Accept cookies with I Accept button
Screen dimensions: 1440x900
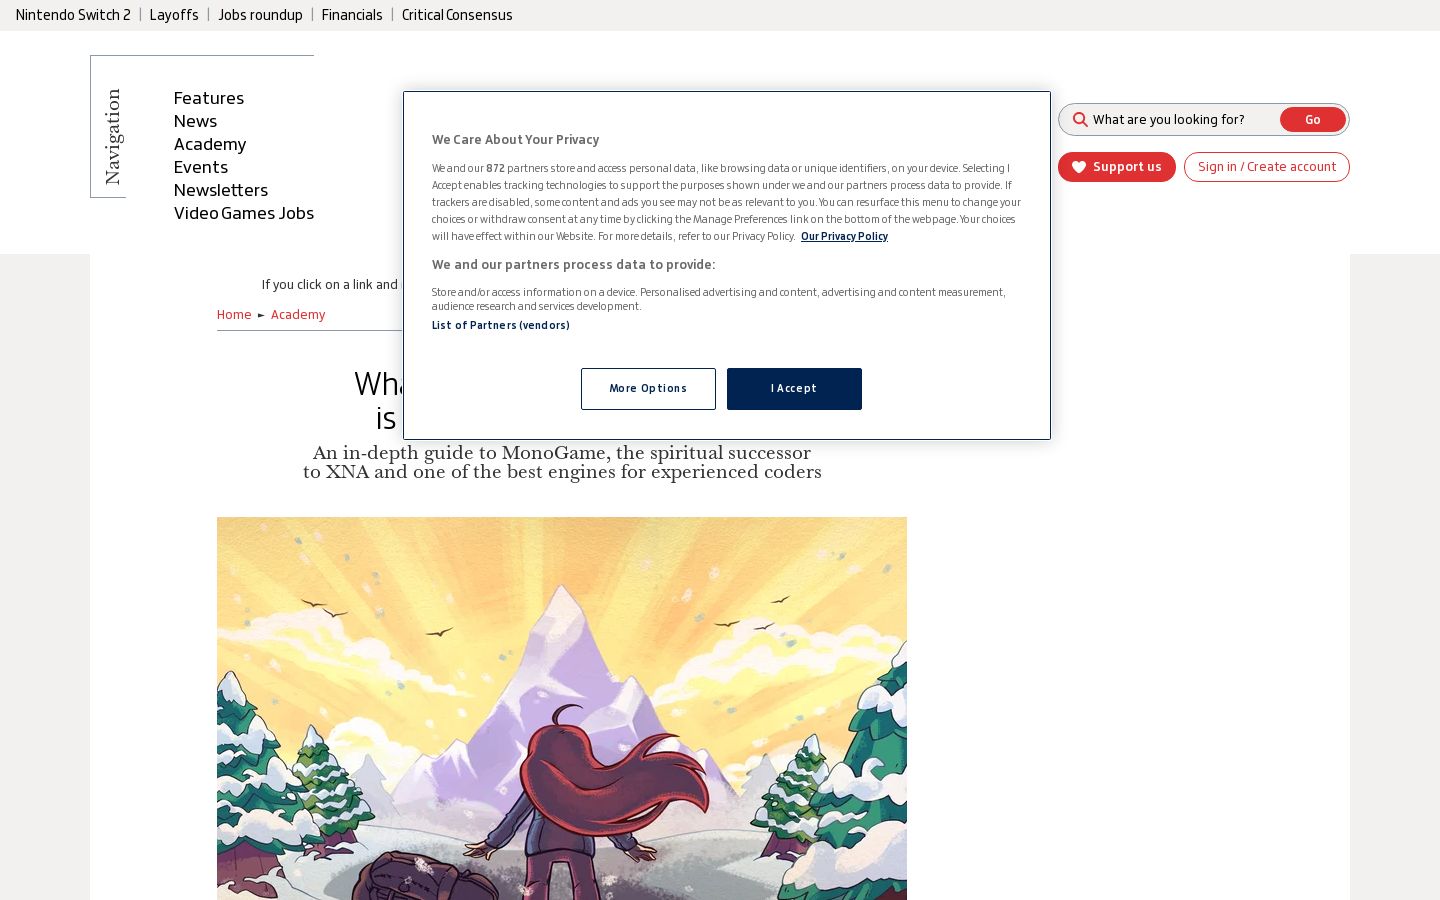pos(794,389)
